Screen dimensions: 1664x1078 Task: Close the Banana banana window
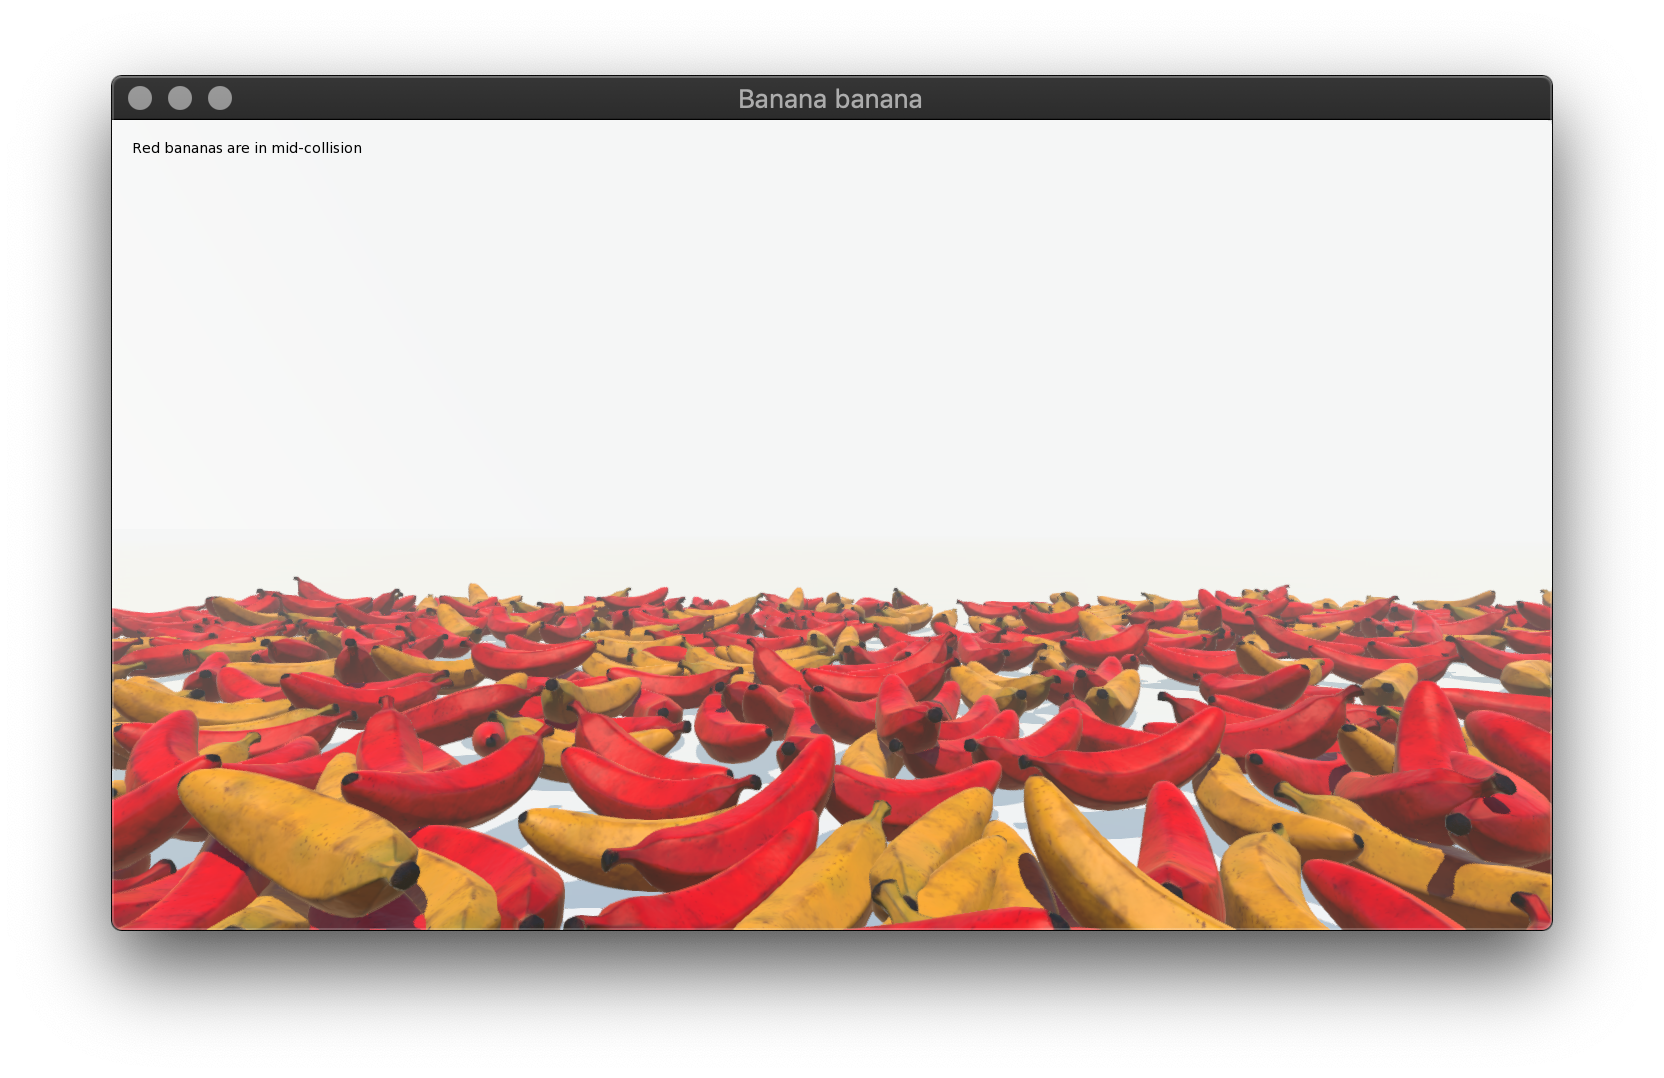point(140,98)
